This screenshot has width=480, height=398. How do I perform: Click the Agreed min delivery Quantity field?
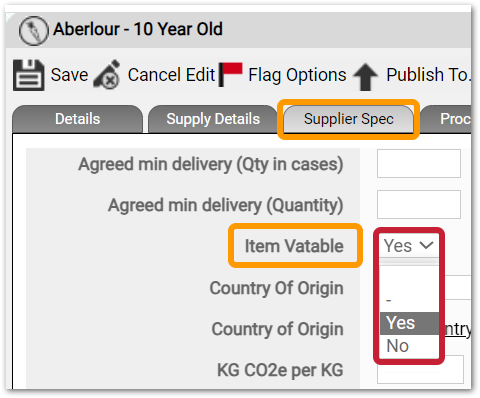419,205
